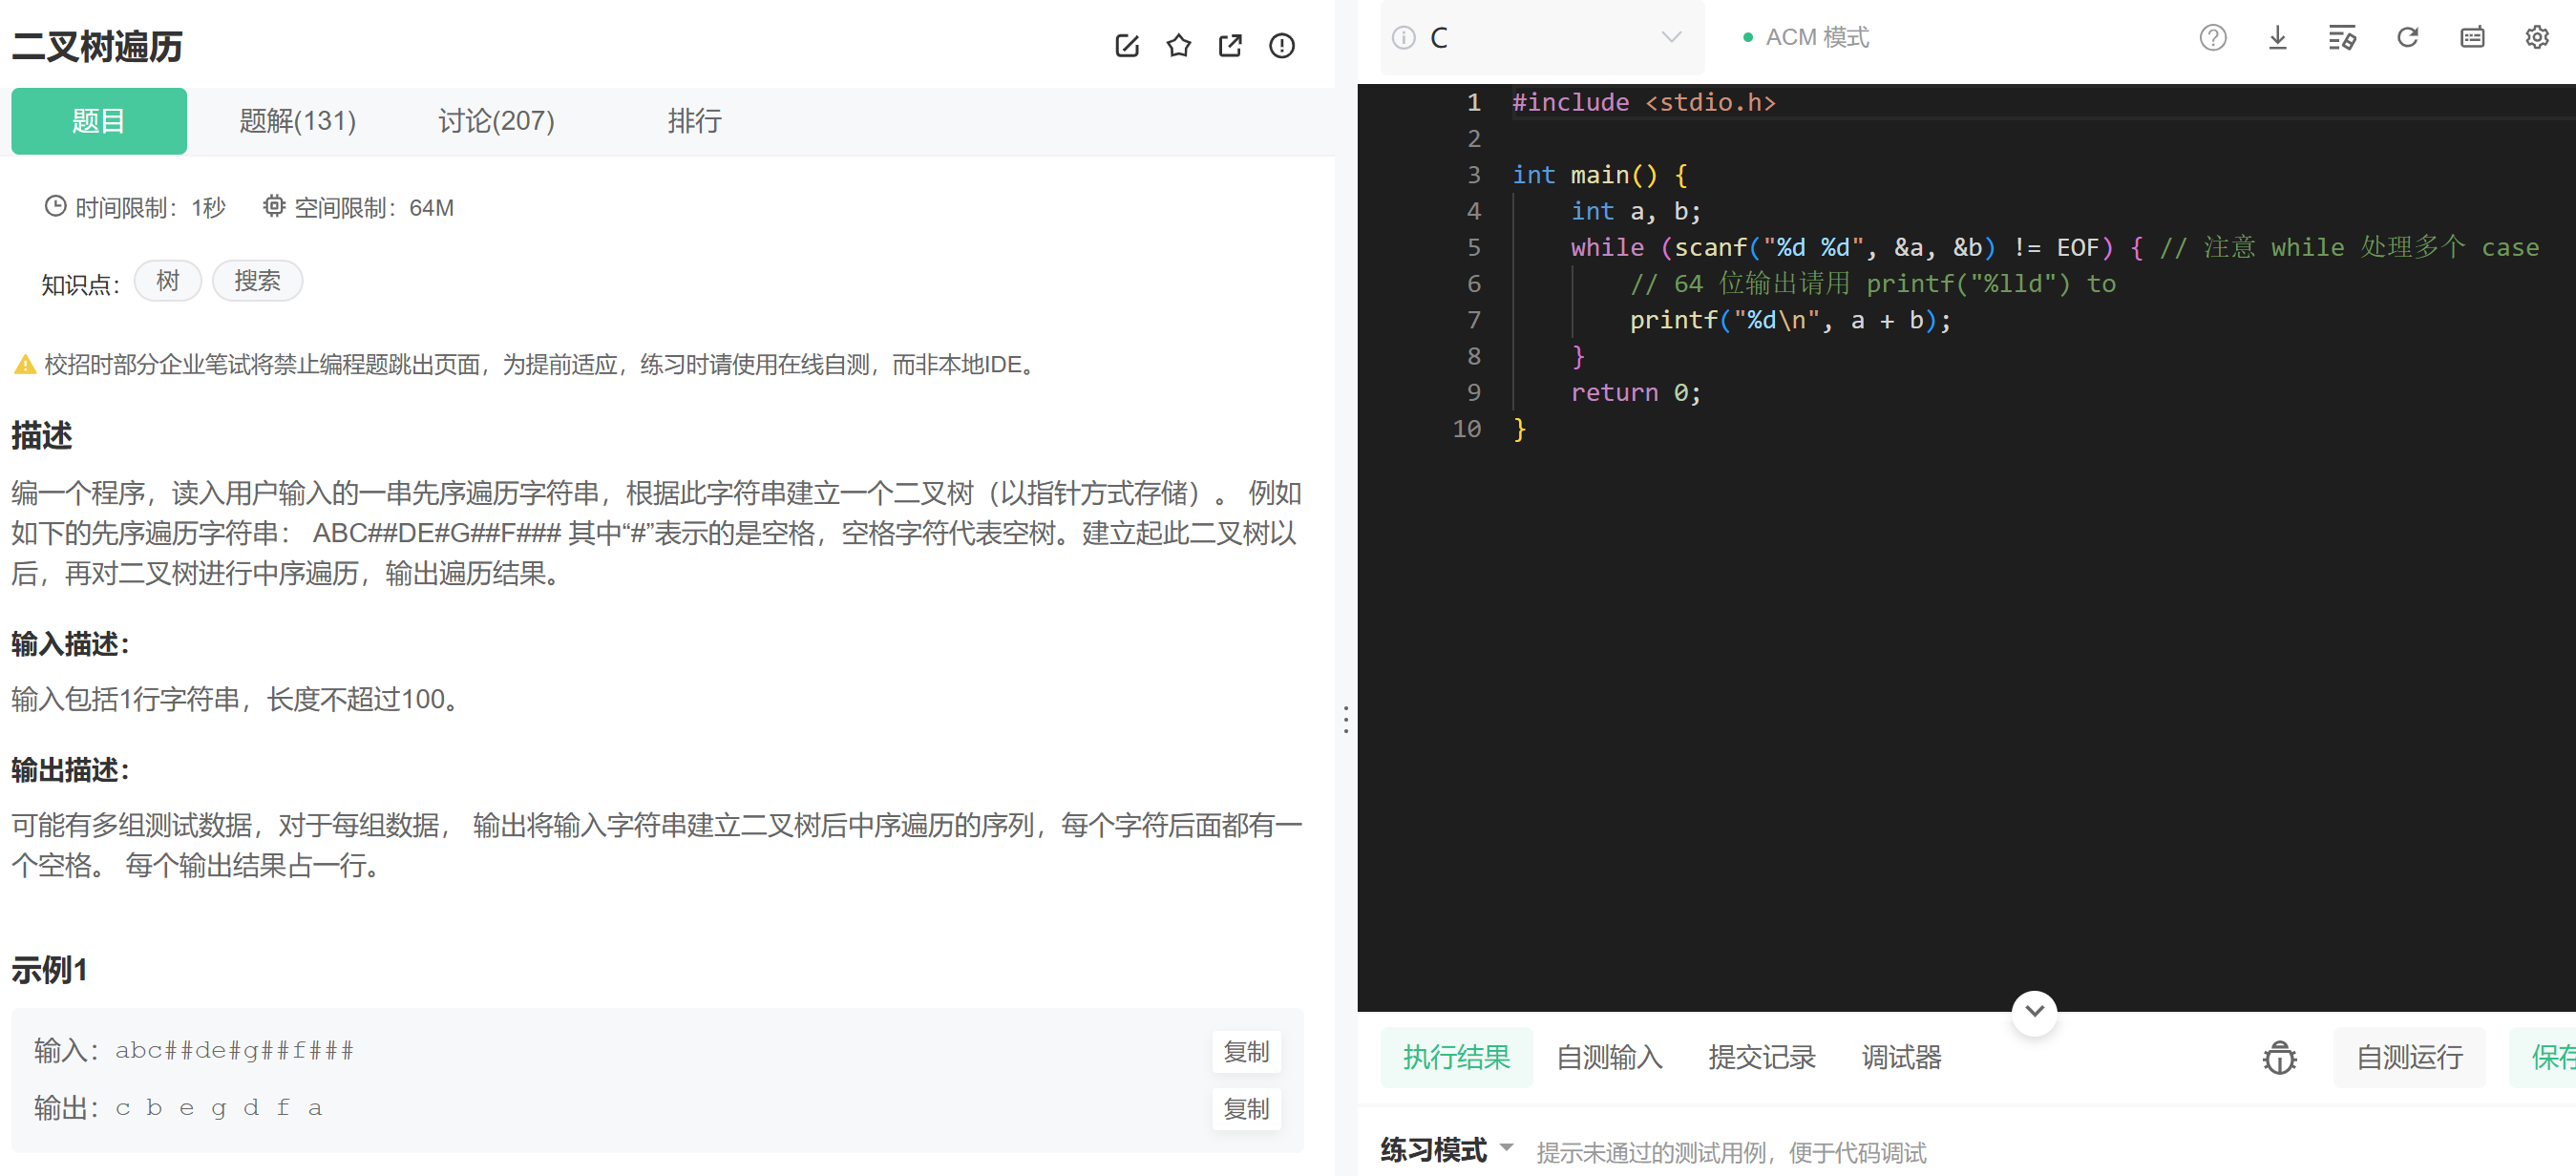Switch to the 题解(131) tab
Viewport: 2576px width, 1176px height.
[x=297, y=121]
